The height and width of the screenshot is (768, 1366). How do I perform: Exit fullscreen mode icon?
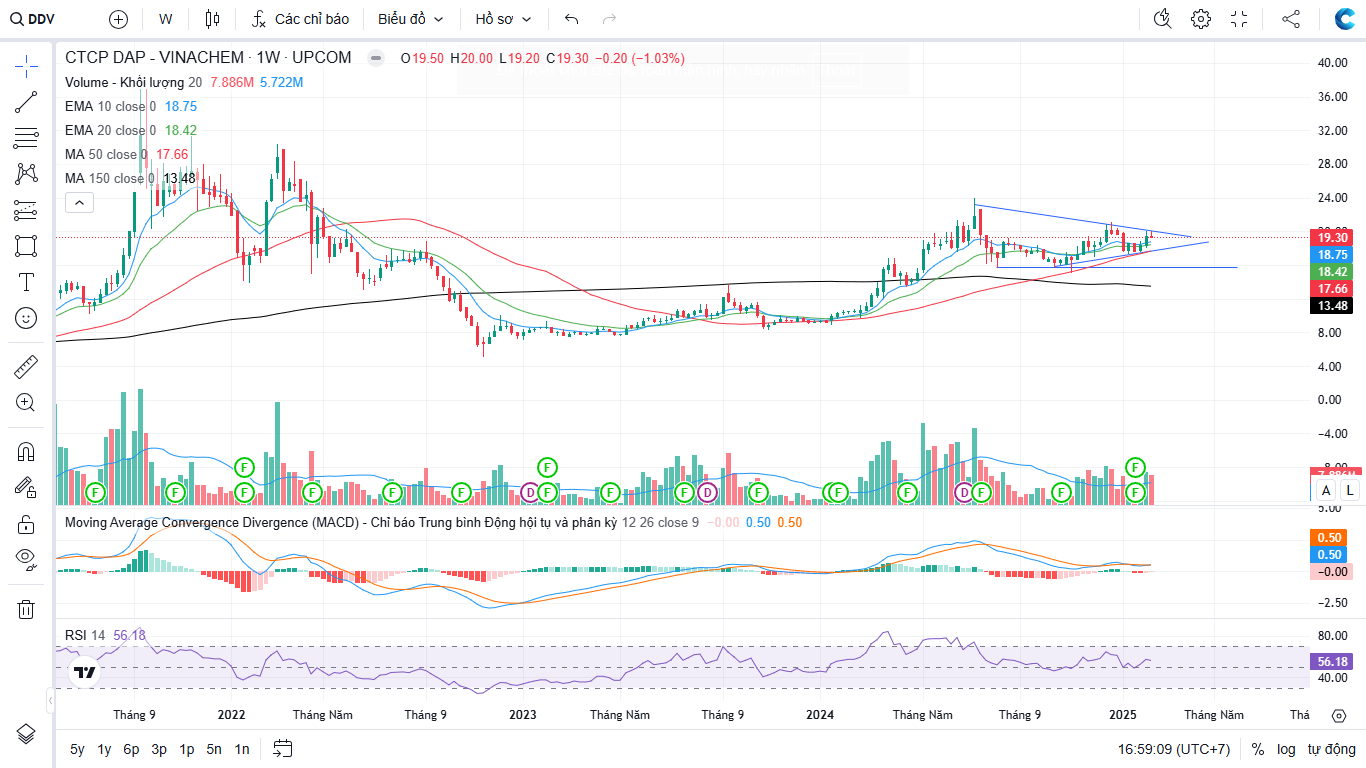[1239, 19]
